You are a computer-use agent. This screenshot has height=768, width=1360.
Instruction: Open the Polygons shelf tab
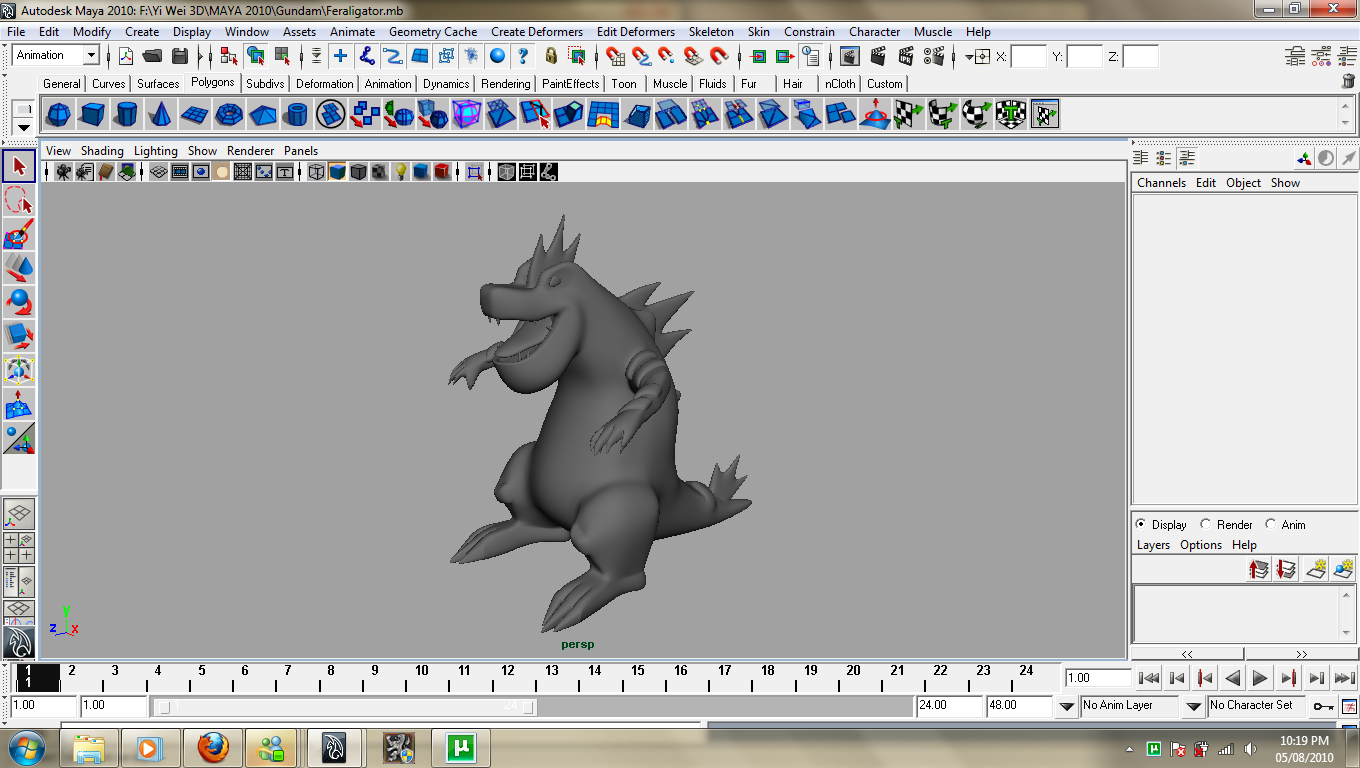(213, 83)
